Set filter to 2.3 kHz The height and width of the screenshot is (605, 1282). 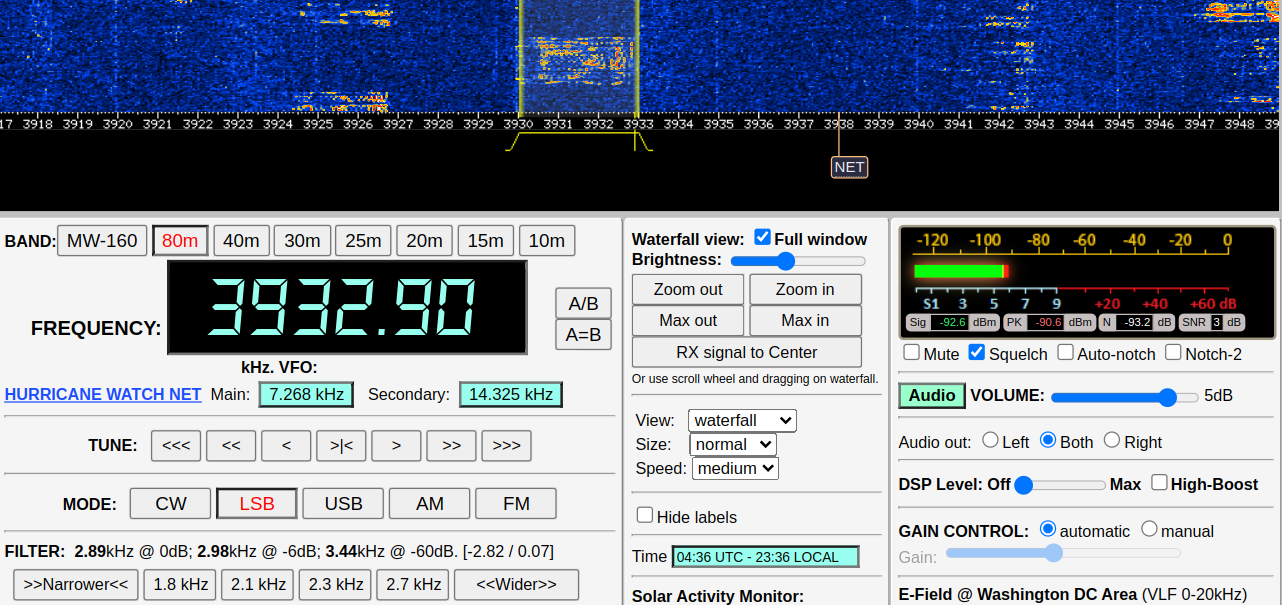(335, 584)
